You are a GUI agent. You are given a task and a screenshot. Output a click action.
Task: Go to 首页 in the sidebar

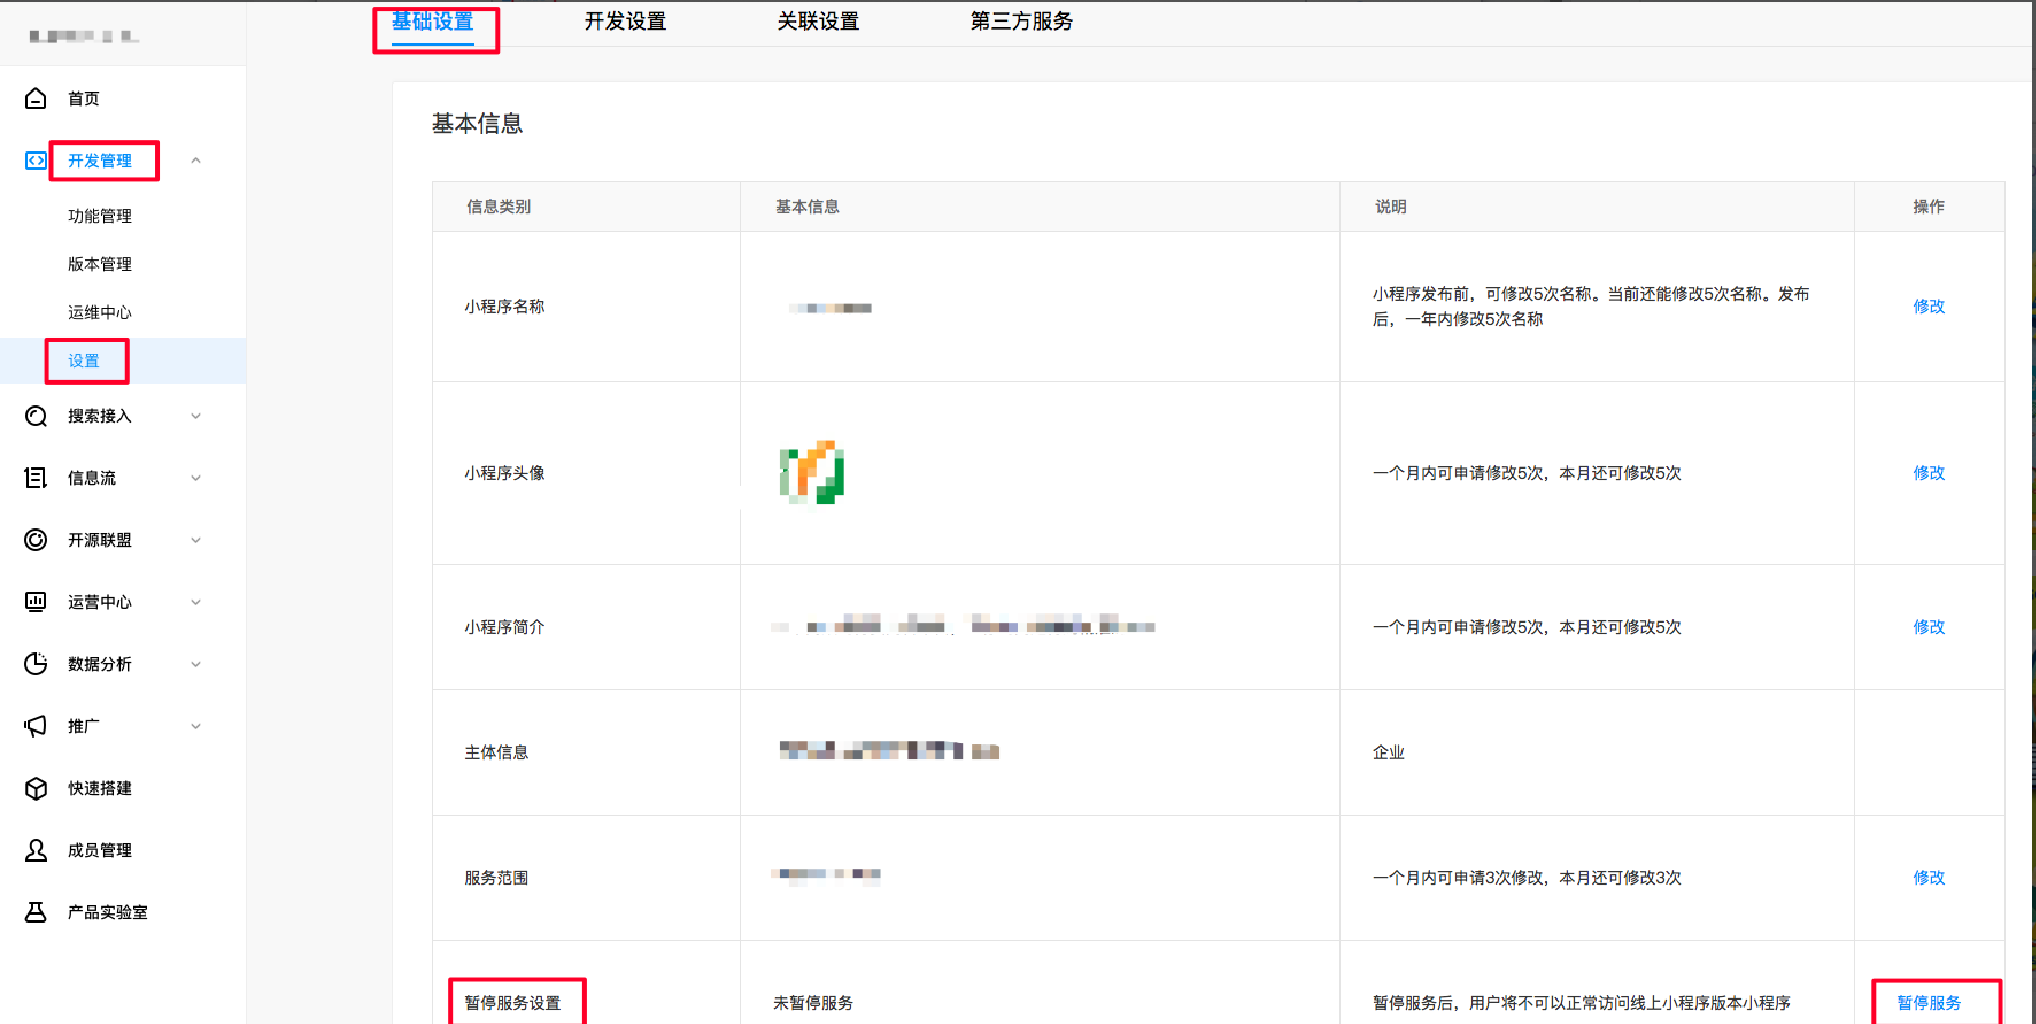tap(84, 98)
